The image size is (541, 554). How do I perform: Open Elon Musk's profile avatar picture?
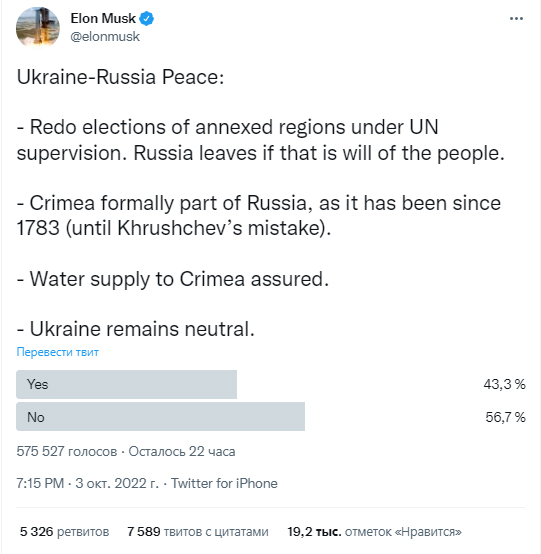(x=38, y=27)
